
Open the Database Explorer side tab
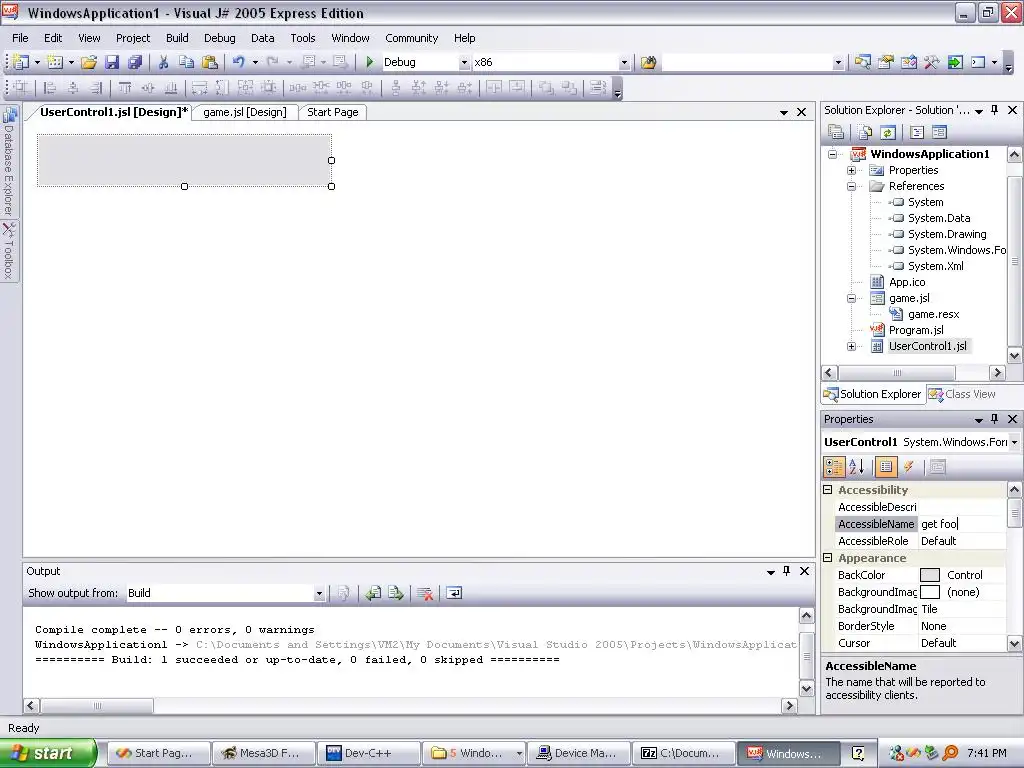(9, 161)
